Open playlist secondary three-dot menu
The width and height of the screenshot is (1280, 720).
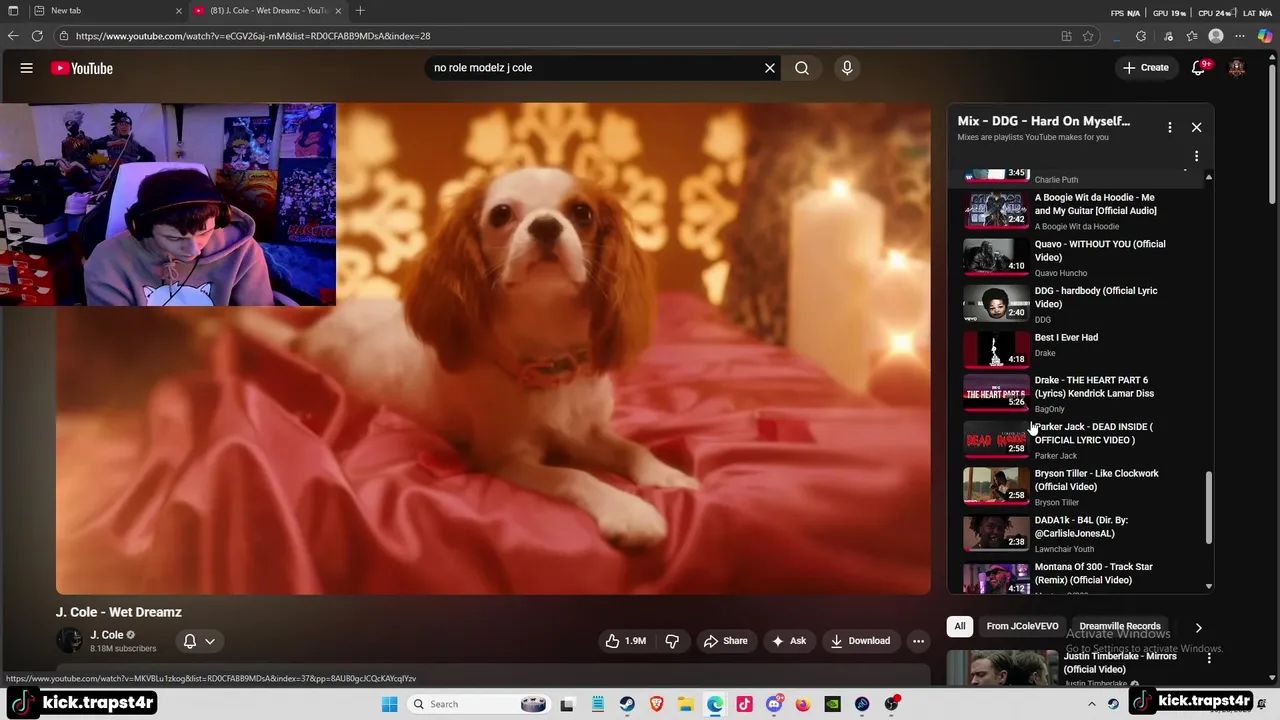1196,156
